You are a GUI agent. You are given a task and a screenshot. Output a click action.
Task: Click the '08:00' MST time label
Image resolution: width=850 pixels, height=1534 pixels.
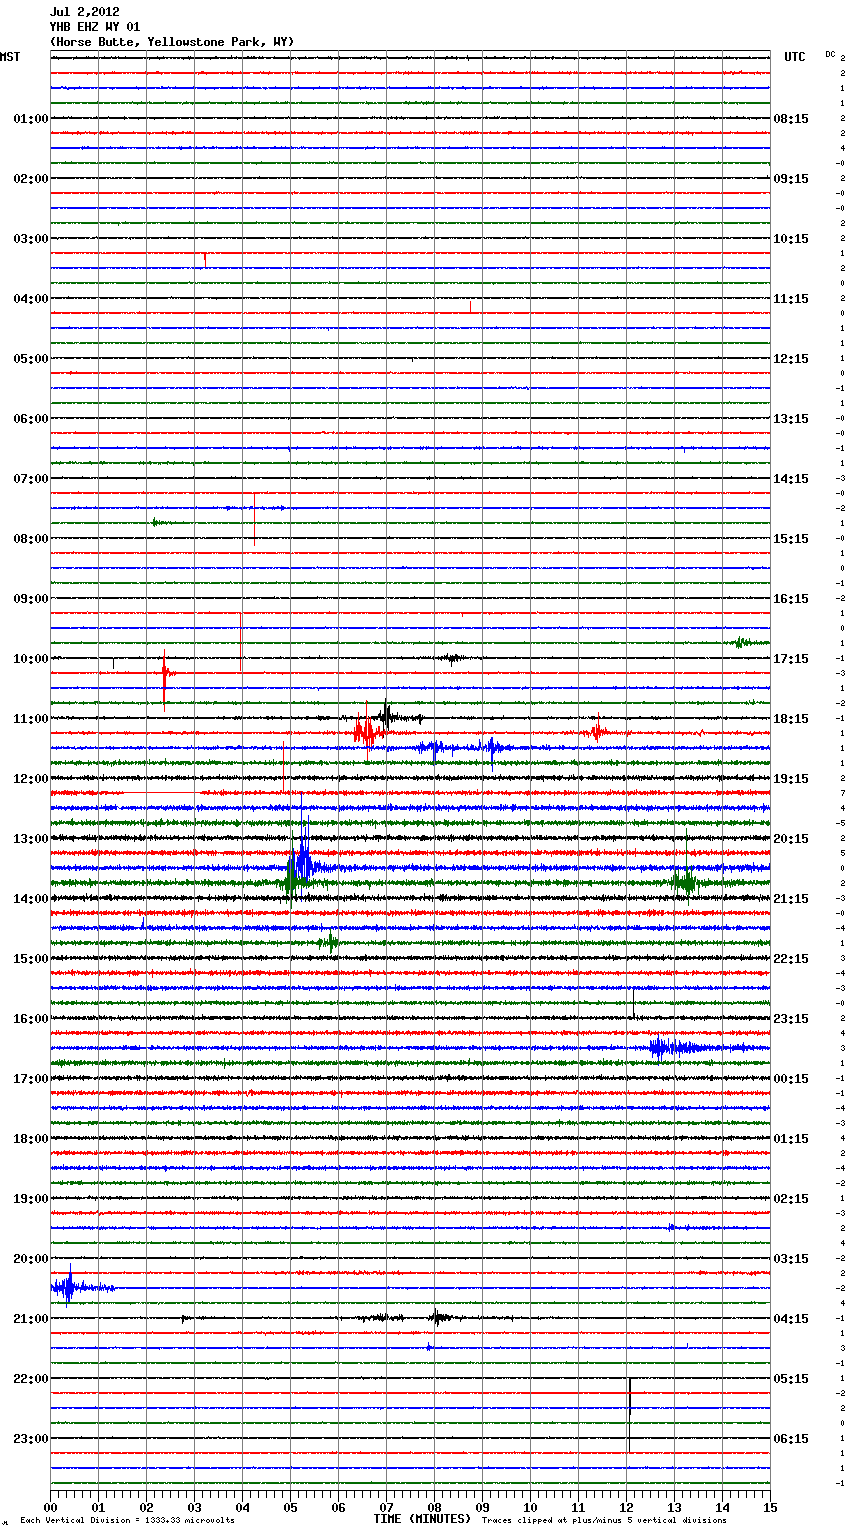click(30, 539)
